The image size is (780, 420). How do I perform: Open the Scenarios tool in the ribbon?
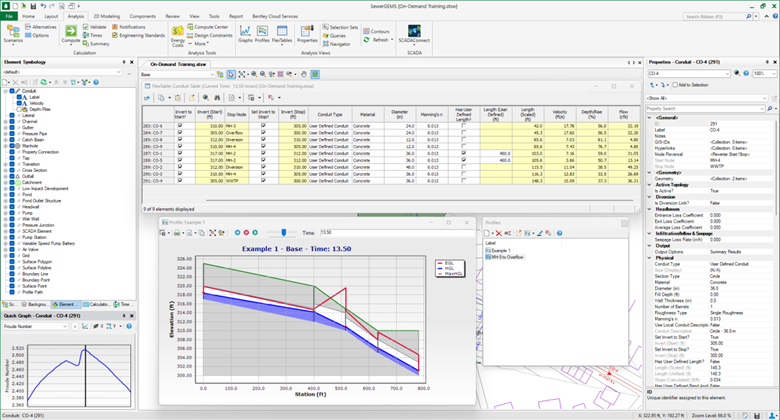[13, 33]
